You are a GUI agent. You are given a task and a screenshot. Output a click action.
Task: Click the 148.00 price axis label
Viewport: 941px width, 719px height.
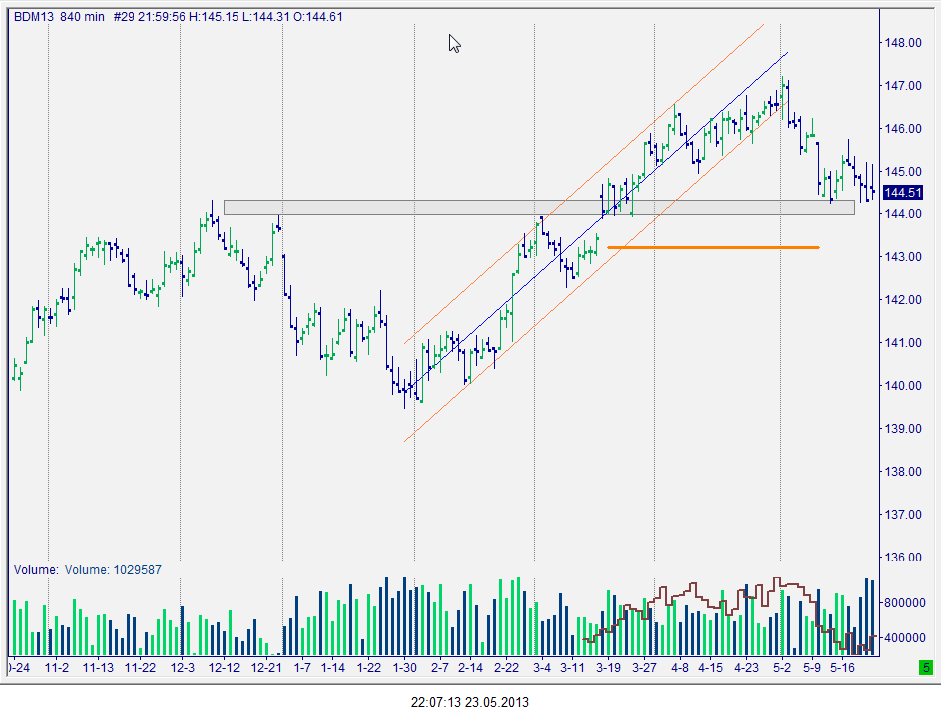tap(903, 43)
